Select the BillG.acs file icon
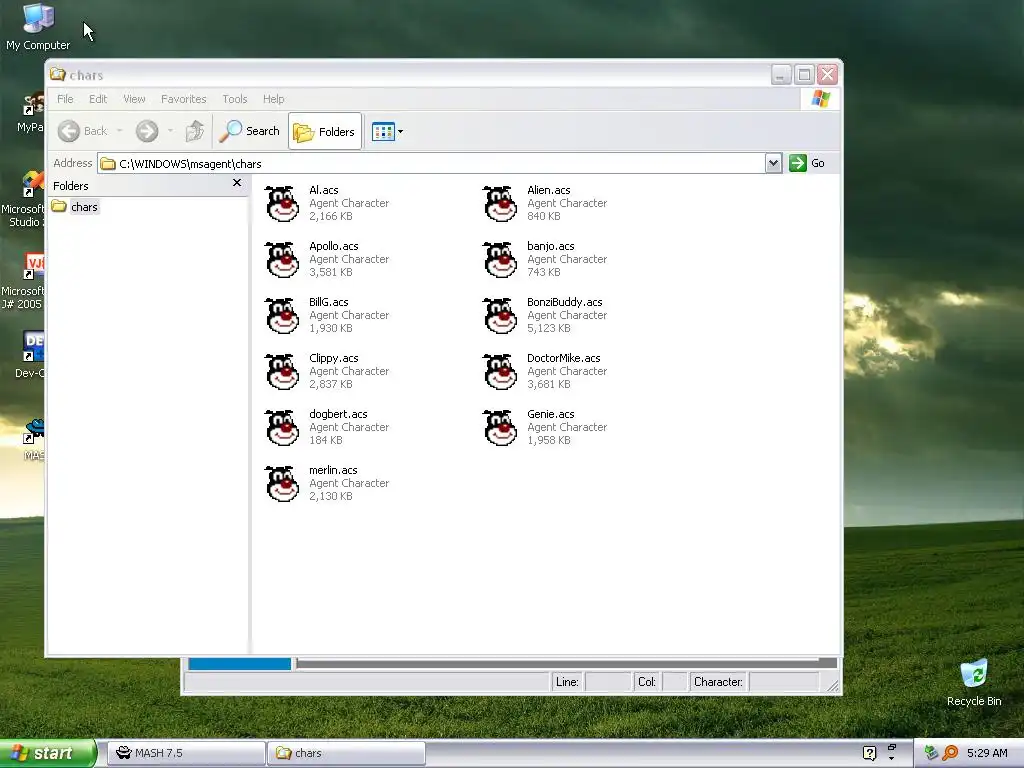Screen dimensions: 1024x768 tap(282, 316)
